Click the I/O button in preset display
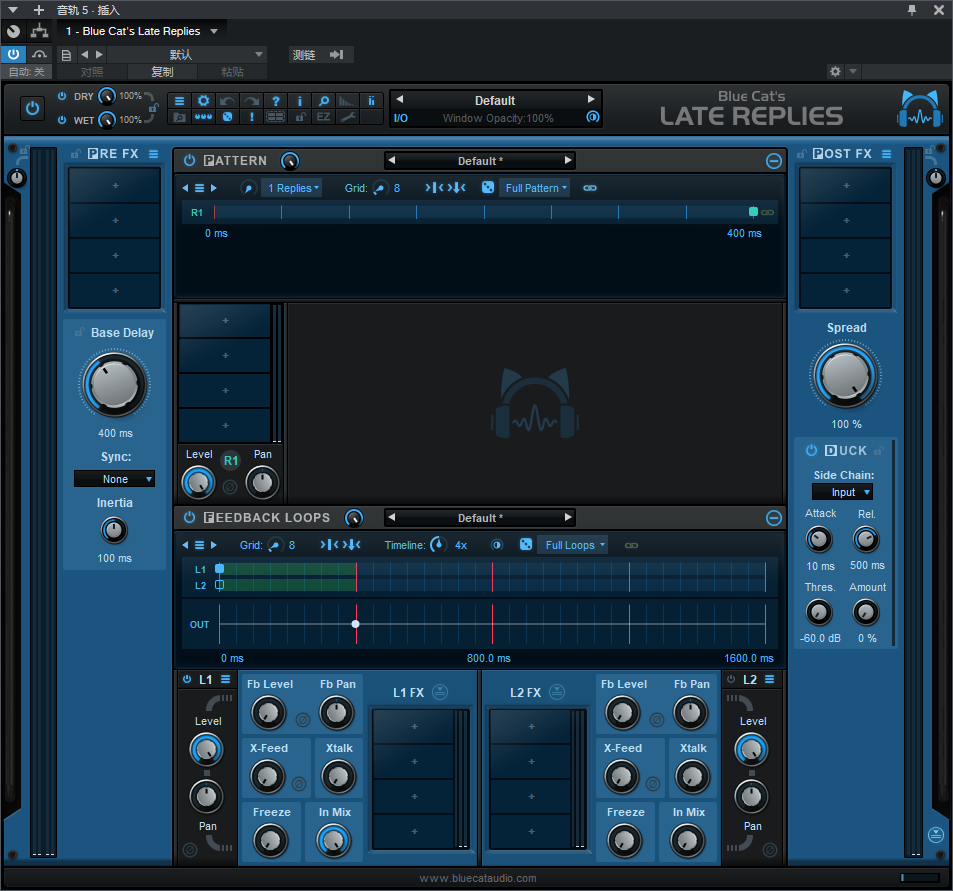The height and width of the screenshot is (891, 953). point(401,118)
